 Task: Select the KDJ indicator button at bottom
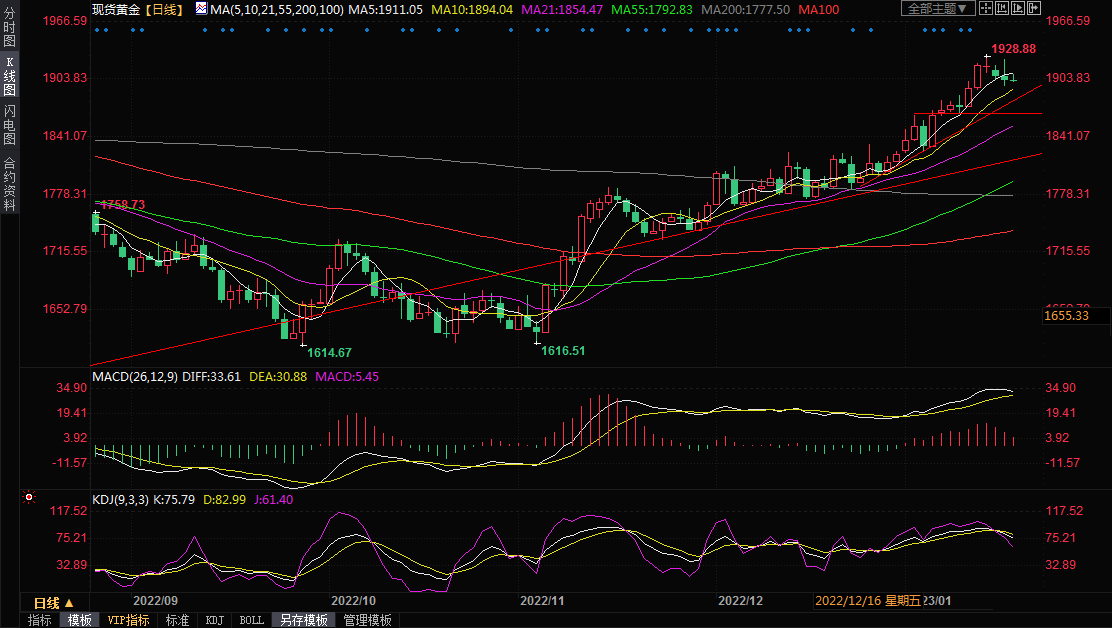click(215, 620)
